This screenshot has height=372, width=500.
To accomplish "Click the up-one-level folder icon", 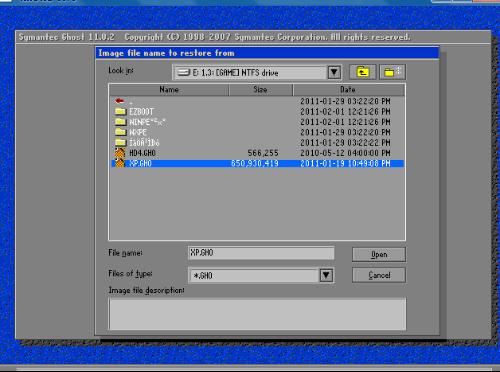I will coord(363,72).
